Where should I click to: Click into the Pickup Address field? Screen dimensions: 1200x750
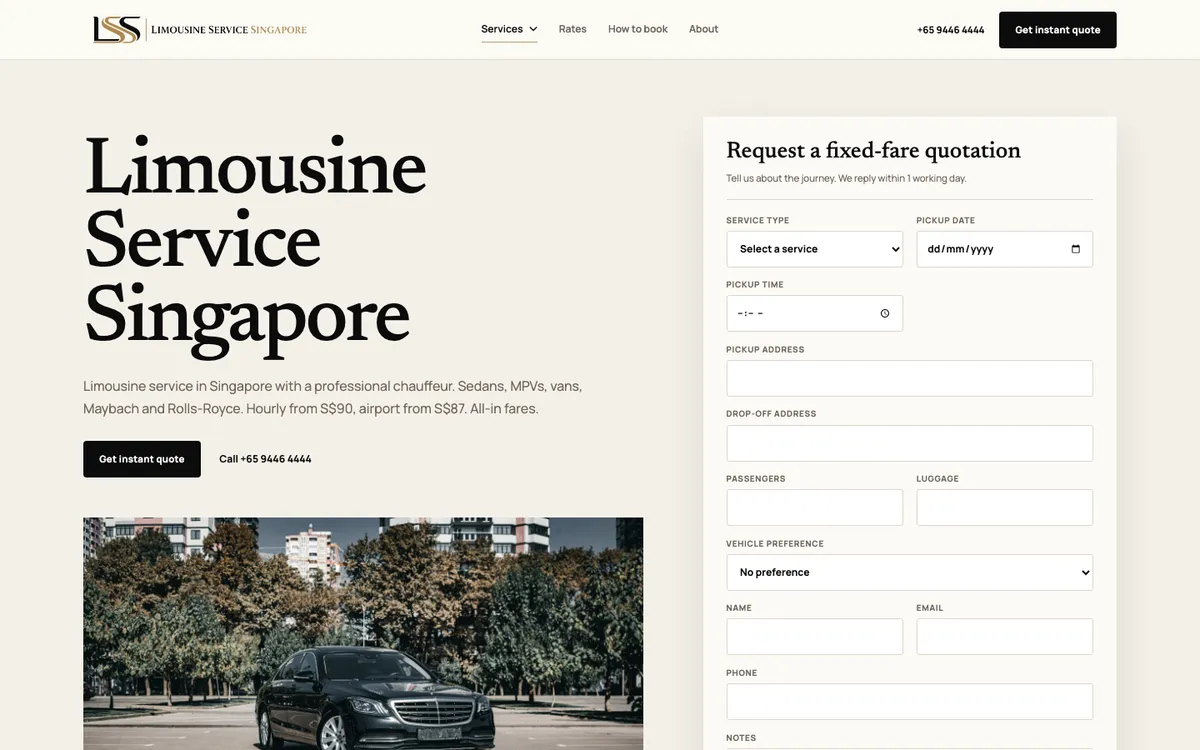[910, 378]
